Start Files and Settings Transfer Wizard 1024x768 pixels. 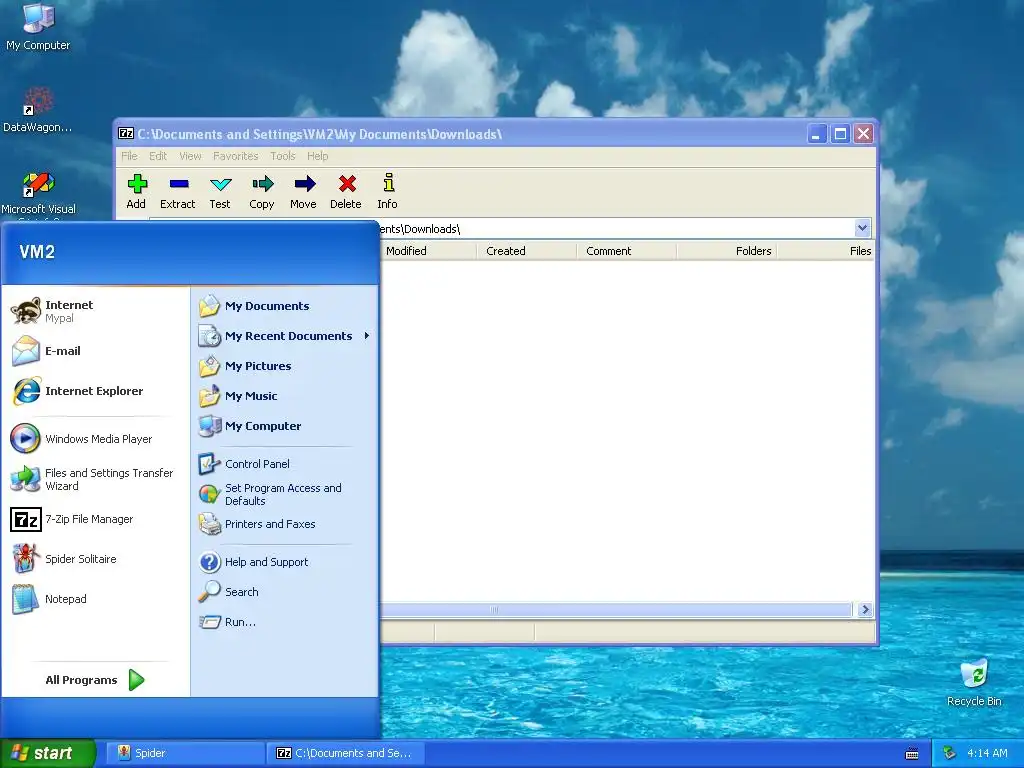coord(92,479)
